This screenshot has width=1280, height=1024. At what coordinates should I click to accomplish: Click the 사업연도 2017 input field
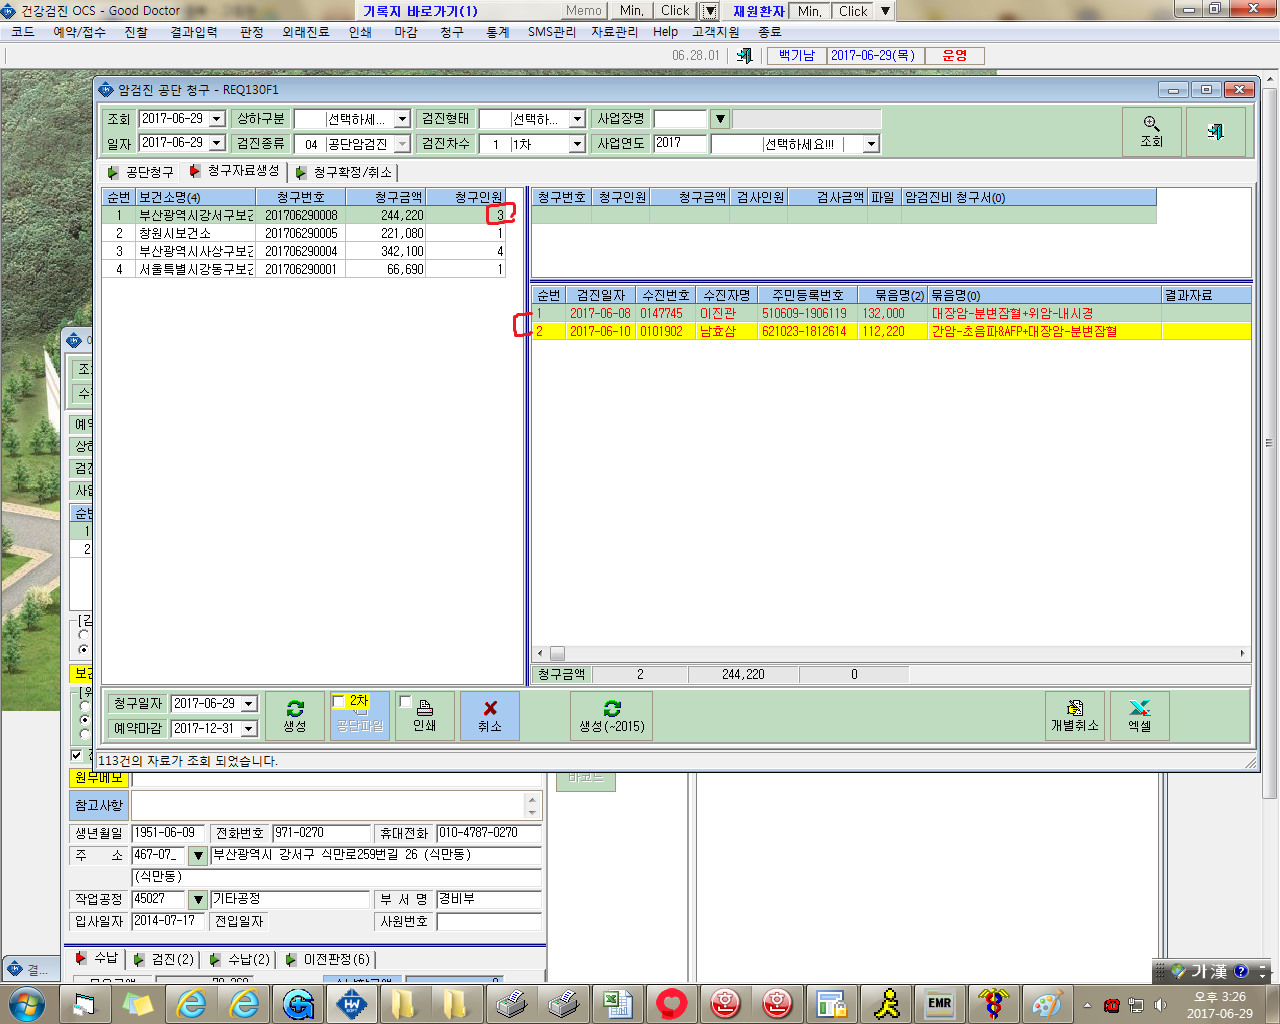(x=680, y=143)
